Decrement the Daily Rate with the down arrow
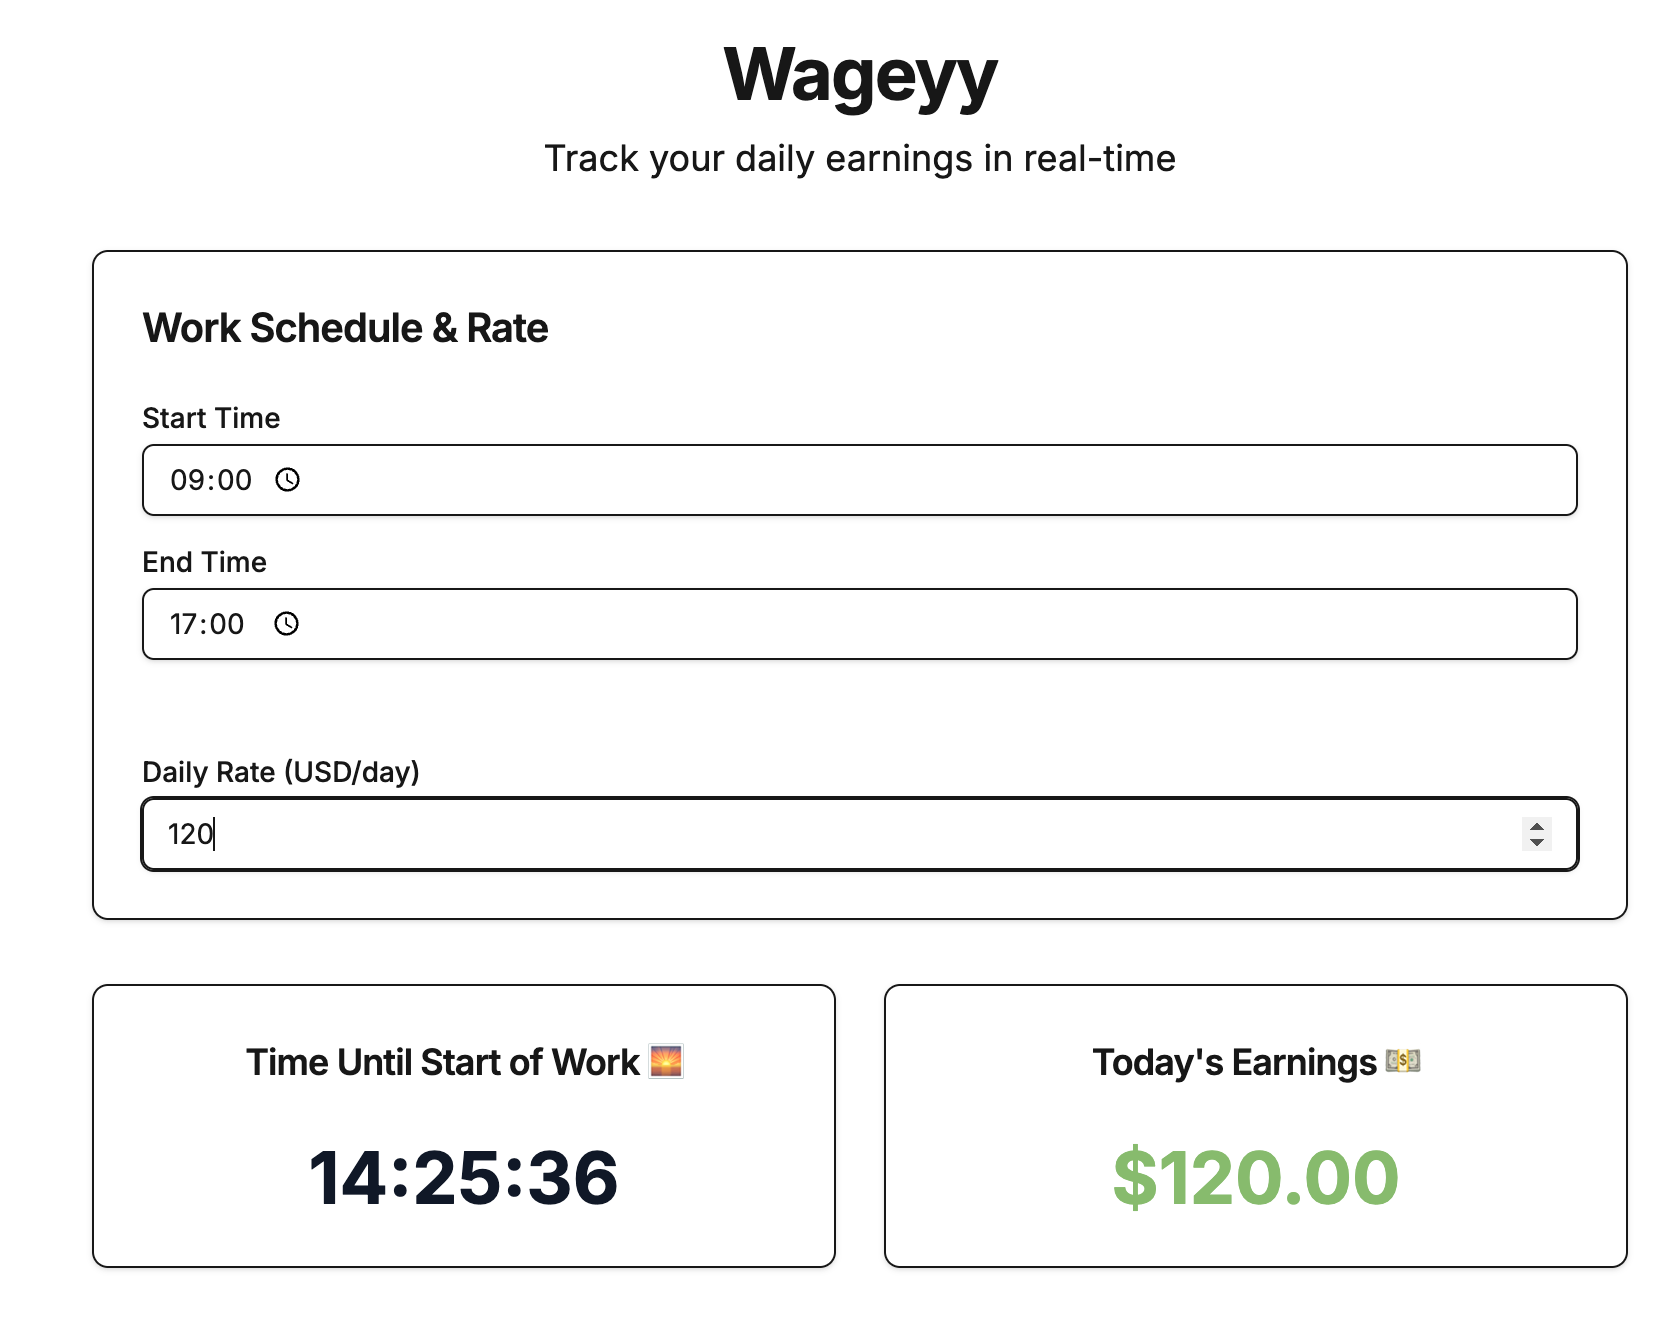 pyautogui.click(x=1537, y=841)
